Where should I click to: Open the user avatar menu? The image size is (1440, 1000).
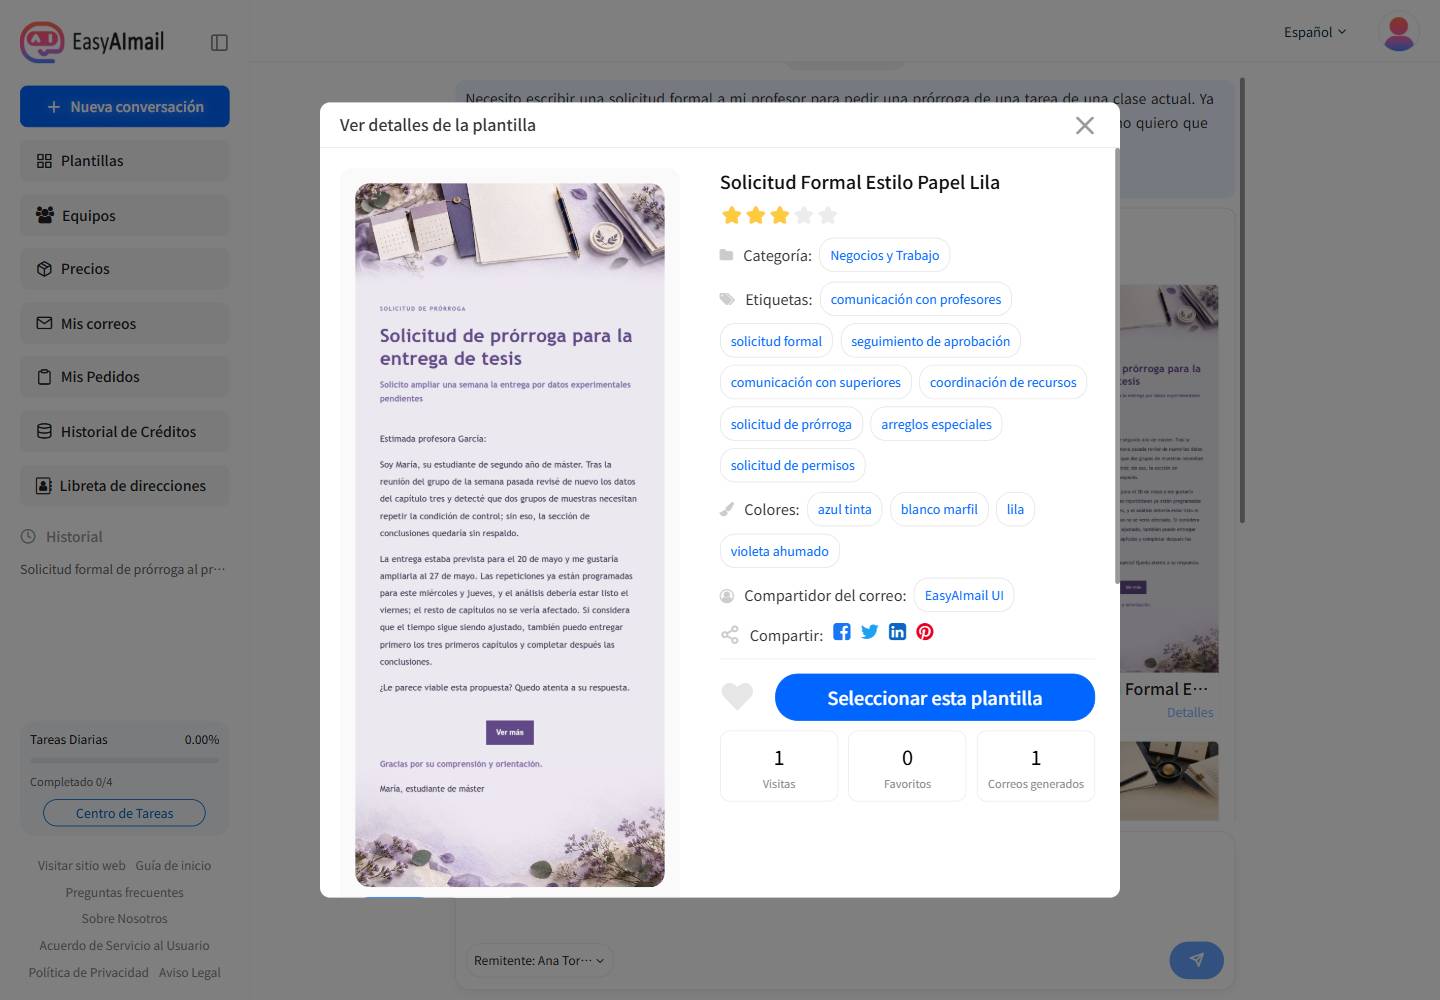1398,32
